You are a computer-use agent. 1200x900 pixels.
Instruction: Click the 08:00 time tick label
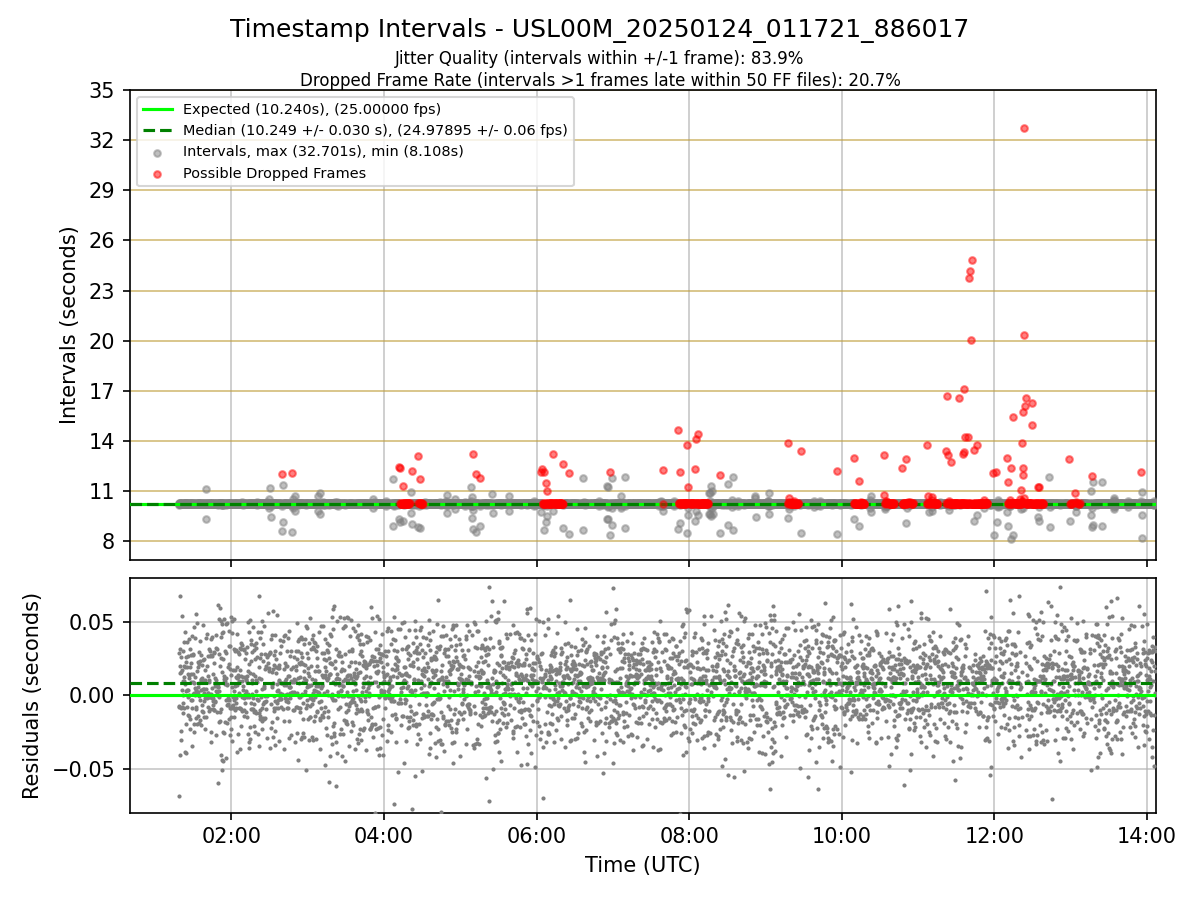[689, 835]
